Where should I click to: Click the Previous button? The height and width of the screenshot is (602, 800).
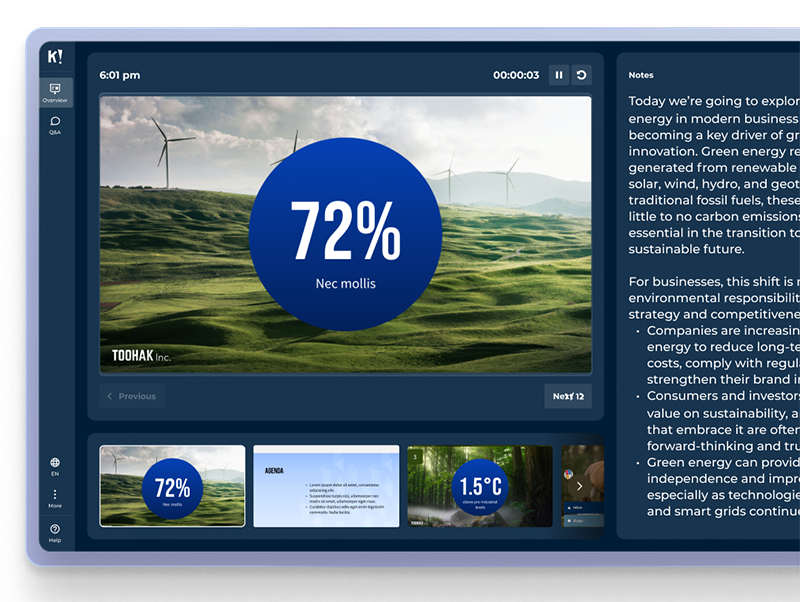(131, 396)
